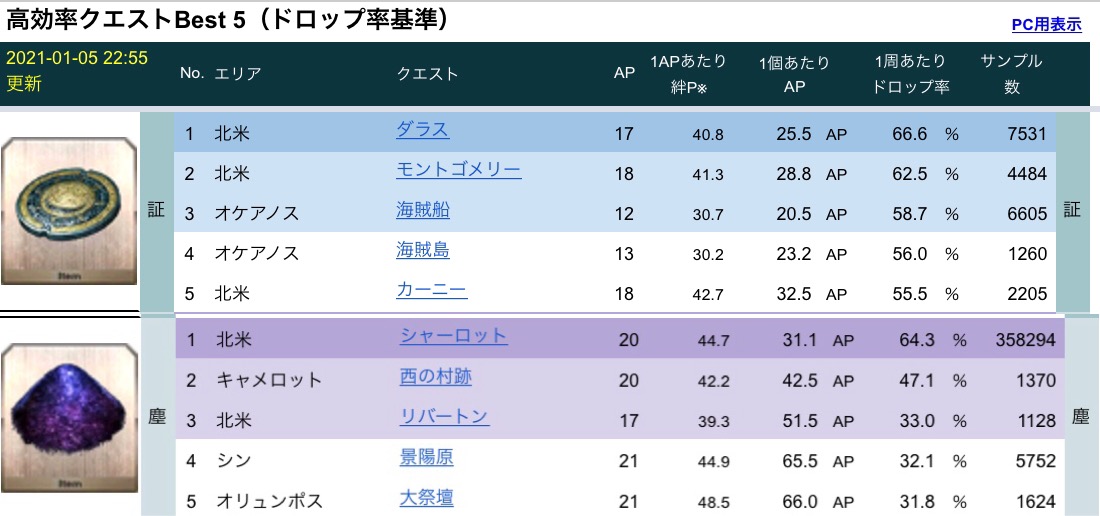The height and width of the screenshot is (516, 1100).
Task: Click the left 証 item label cell
Action: click(157, 212)
